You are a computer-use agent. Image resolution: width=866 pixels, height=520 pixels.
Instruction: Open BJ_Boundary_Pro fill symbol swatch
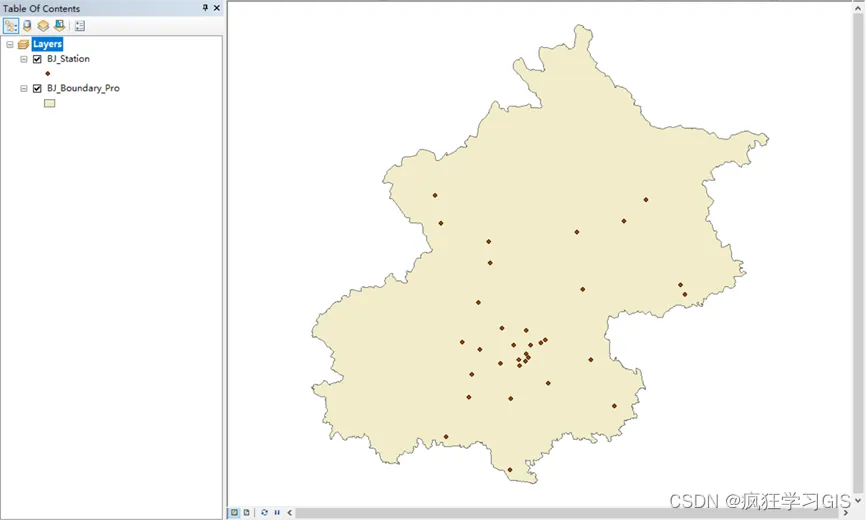pos(50,103)
